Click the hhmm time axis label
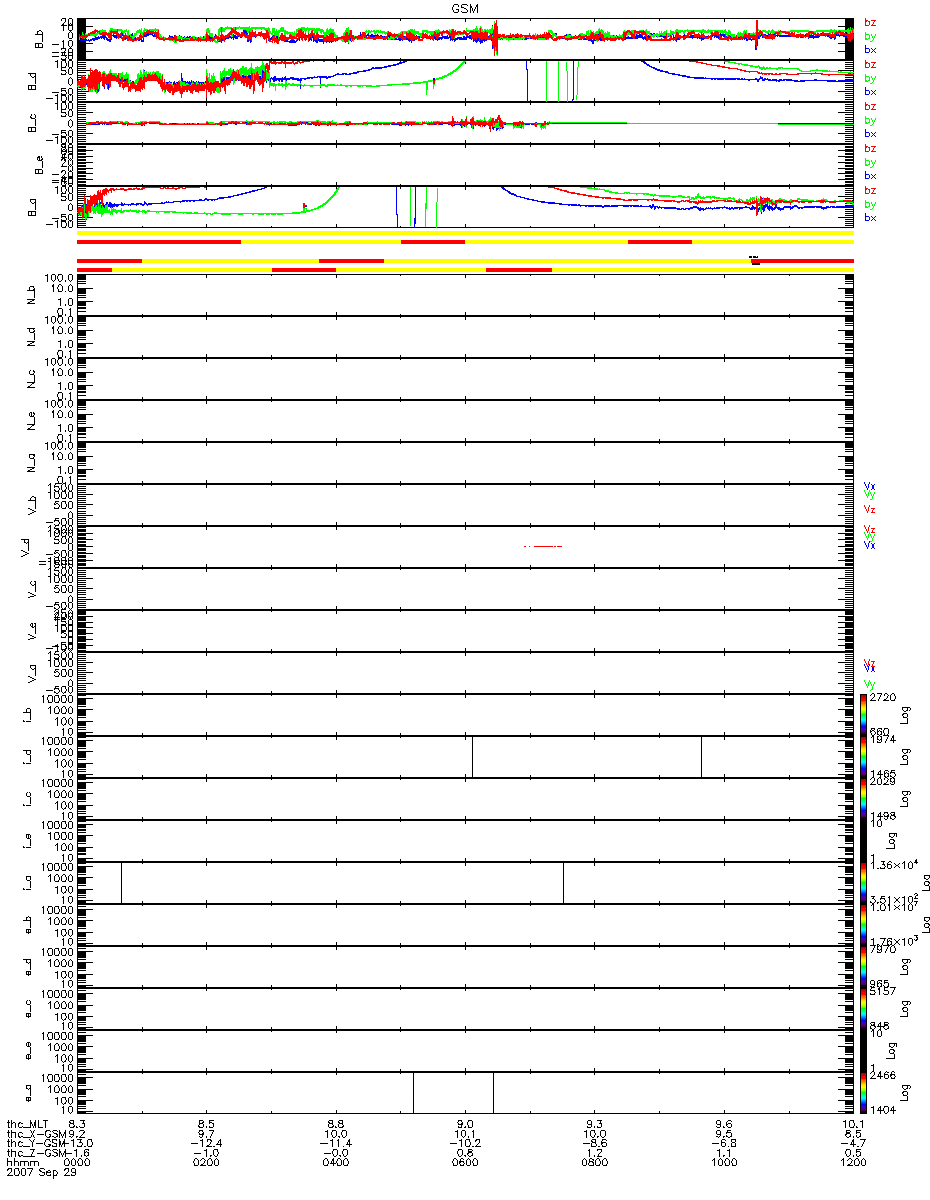This screenshot has height=1200, width=930. point(21,1163)
